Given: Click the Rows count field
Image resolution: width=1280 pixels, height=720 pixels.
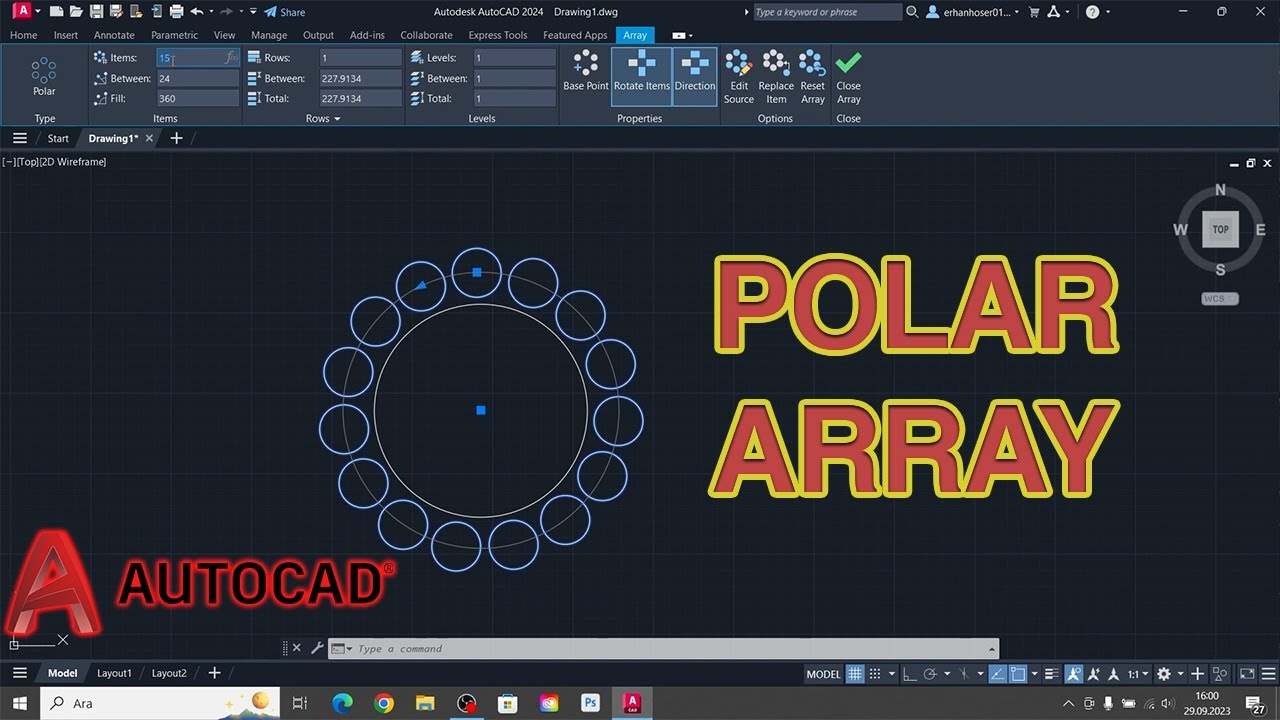Looking at the screenshot, I should [360, 58].
